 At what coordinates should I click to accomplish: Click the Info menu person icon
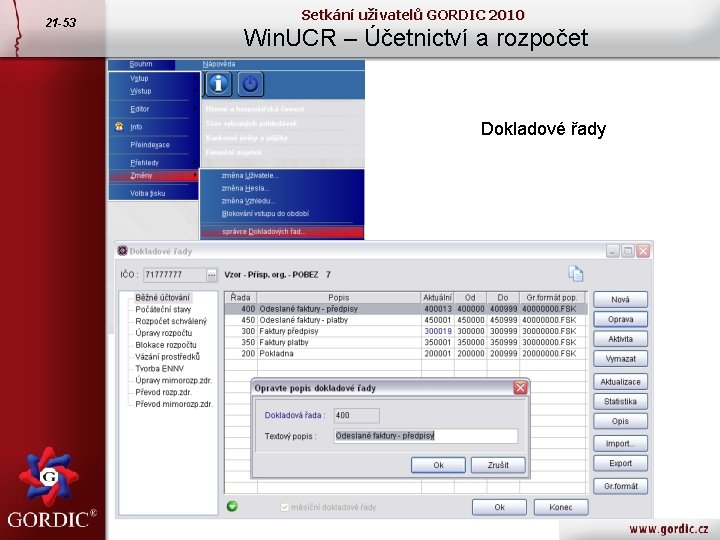[x=119, y=126]
